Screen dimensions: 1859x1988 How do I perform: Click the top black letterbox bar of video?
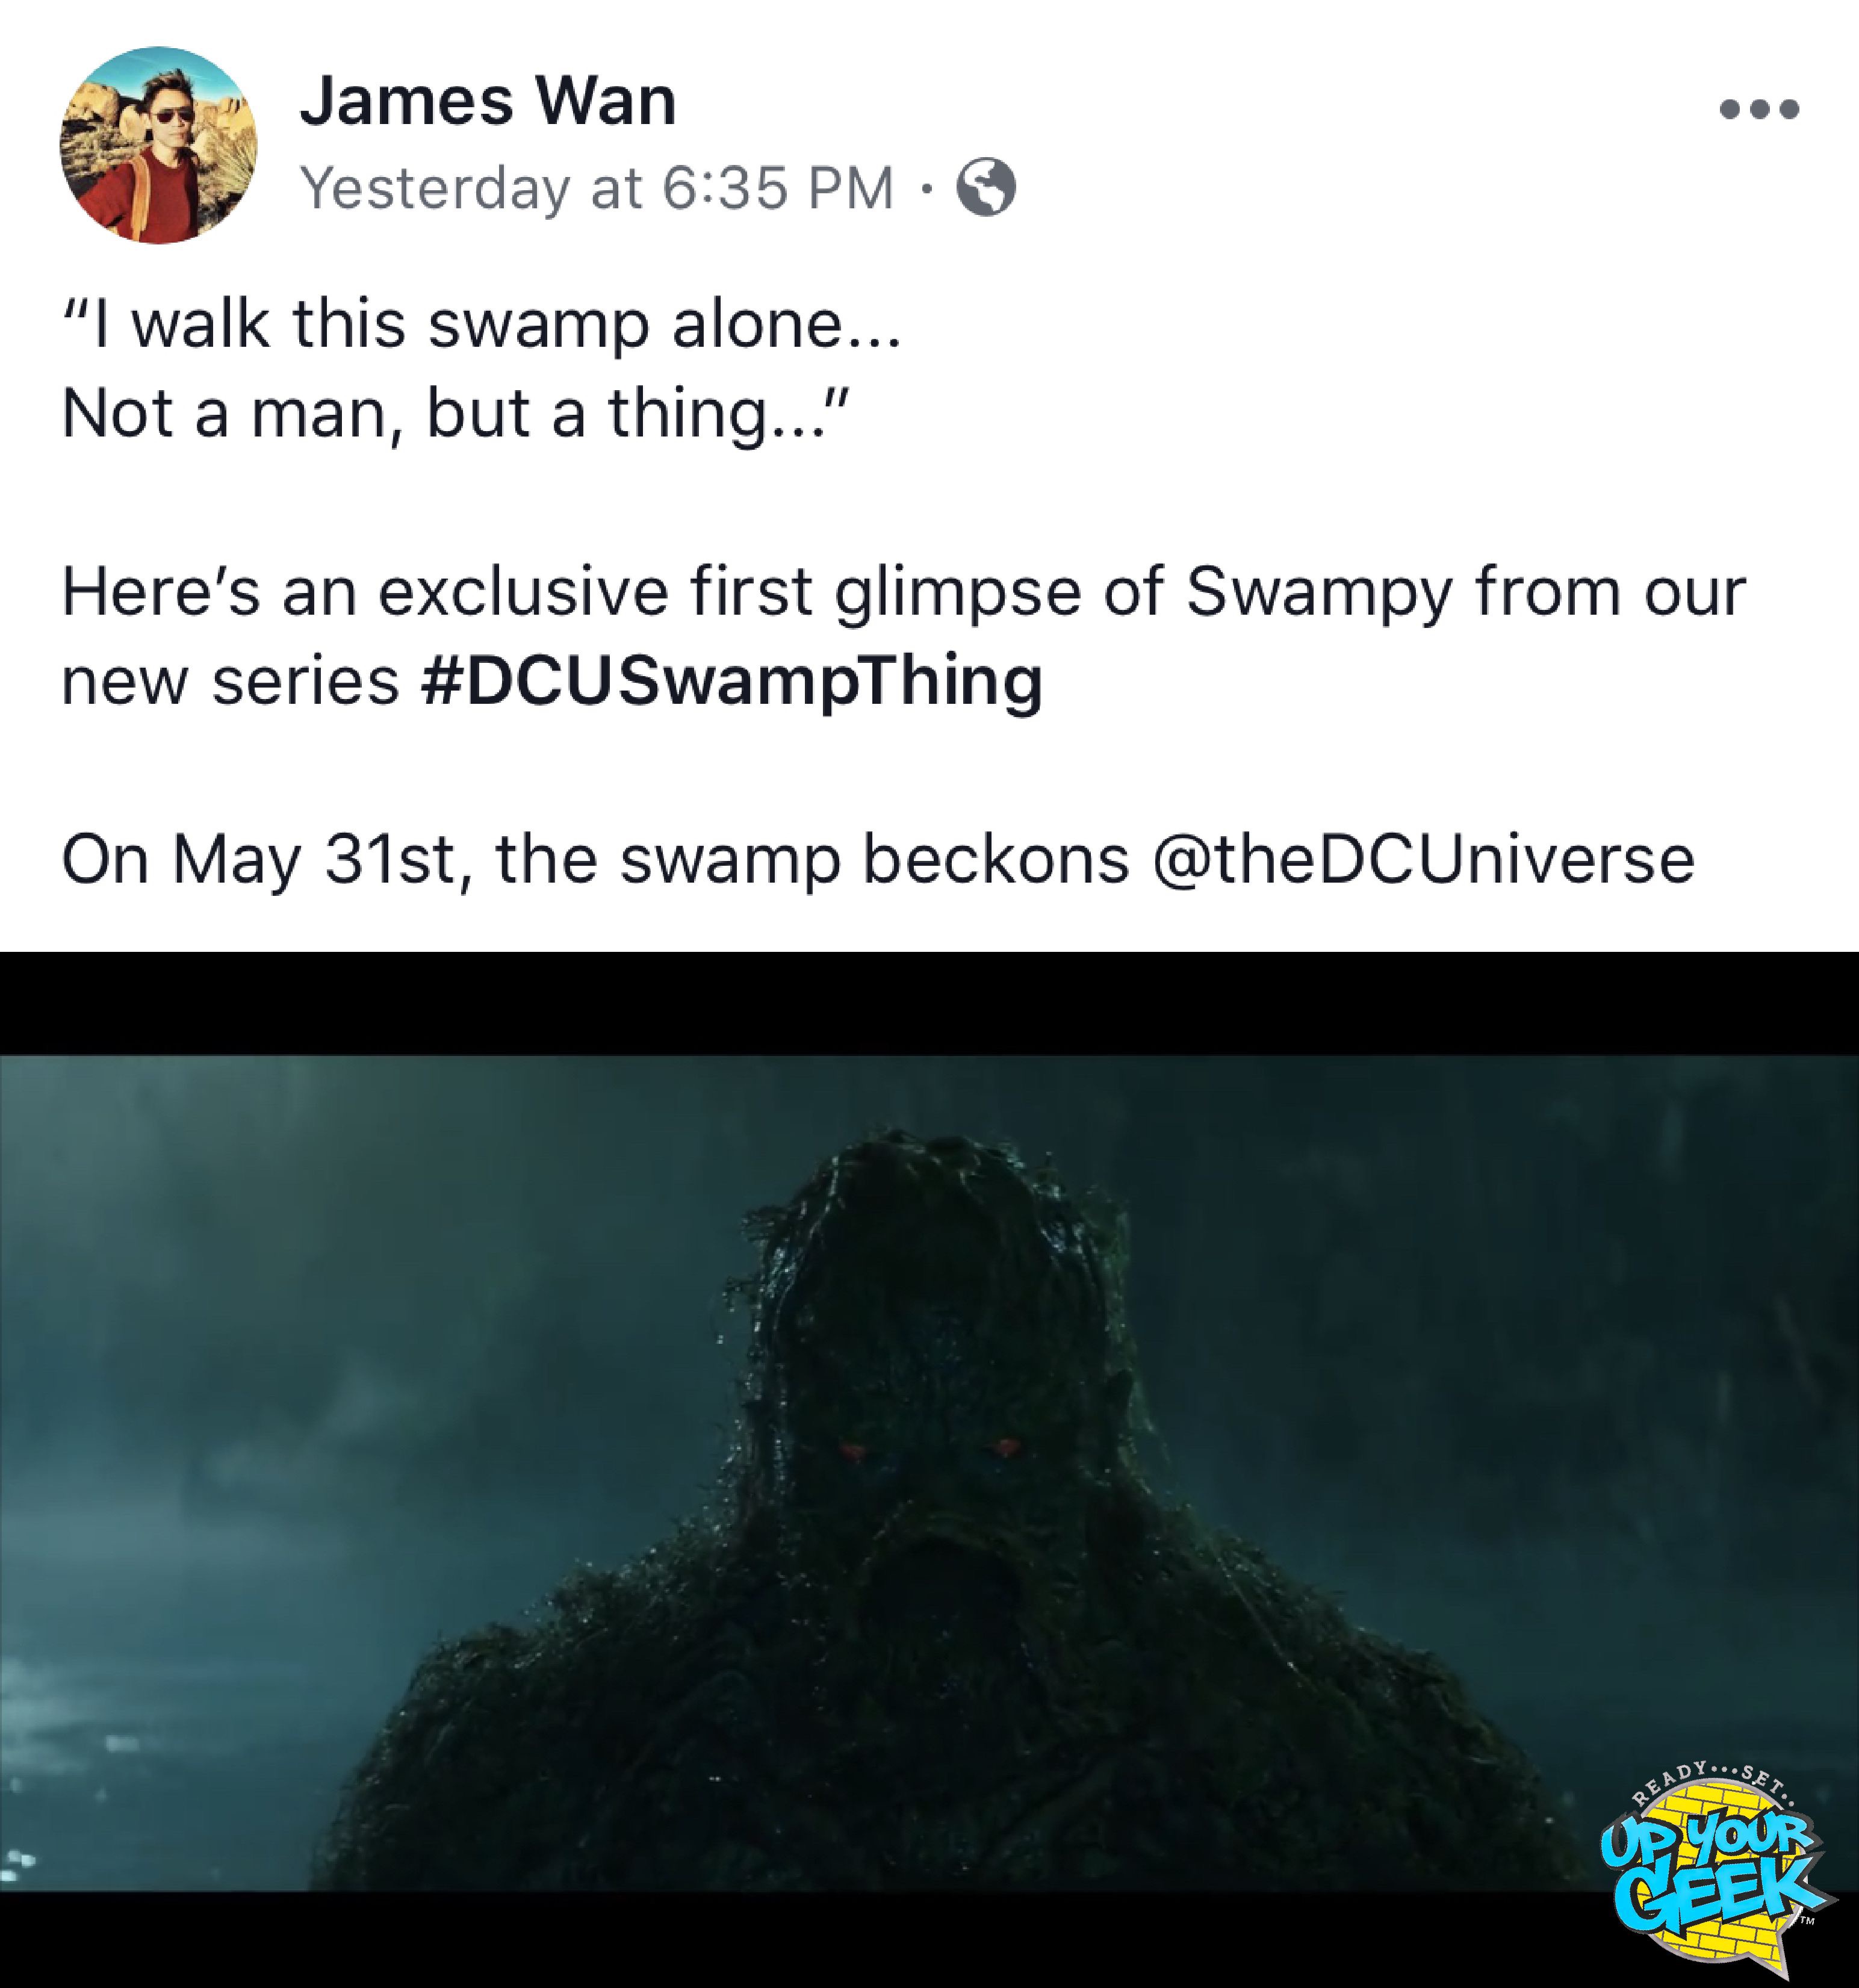click(x=929, y=1003)
